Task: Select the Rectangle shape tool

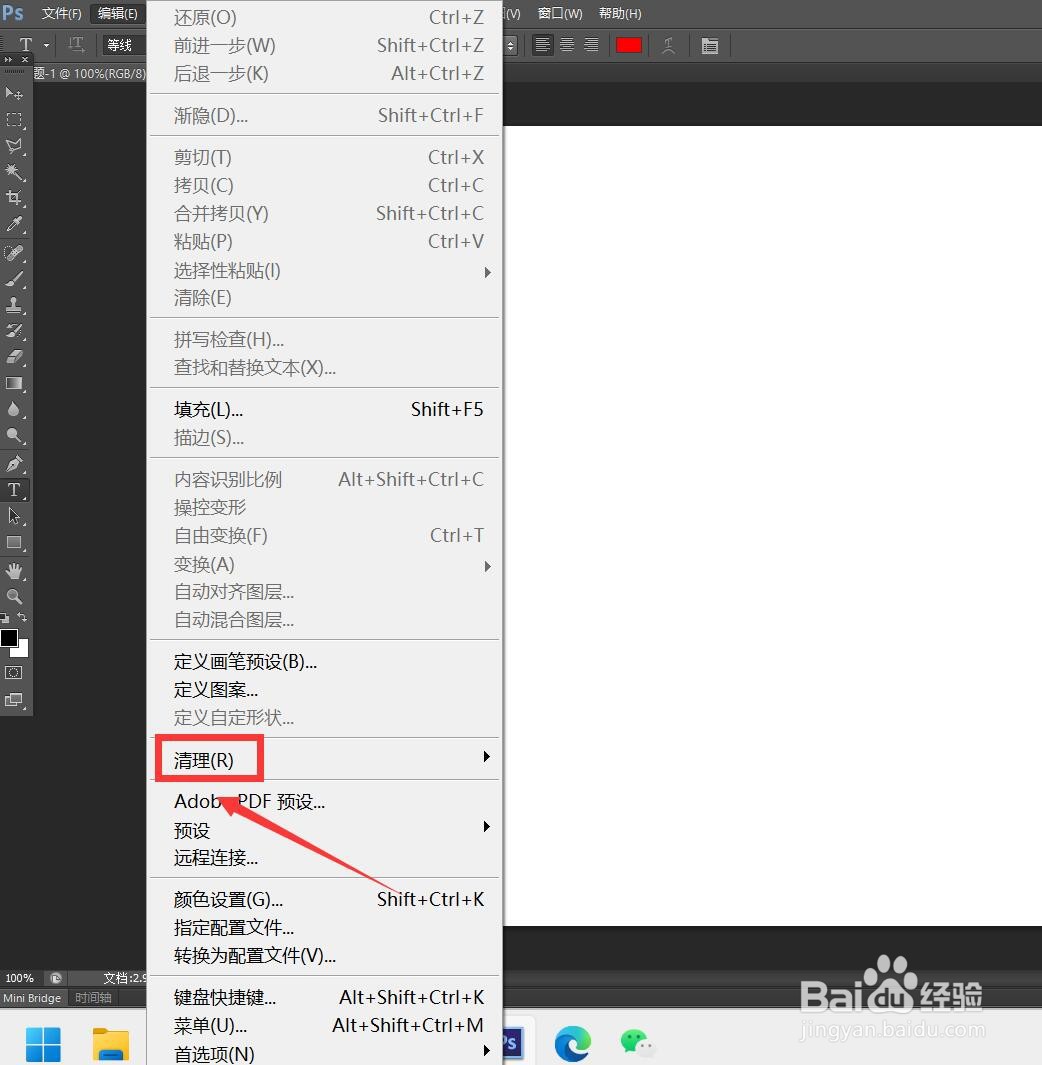Action: tap(14, 543)
